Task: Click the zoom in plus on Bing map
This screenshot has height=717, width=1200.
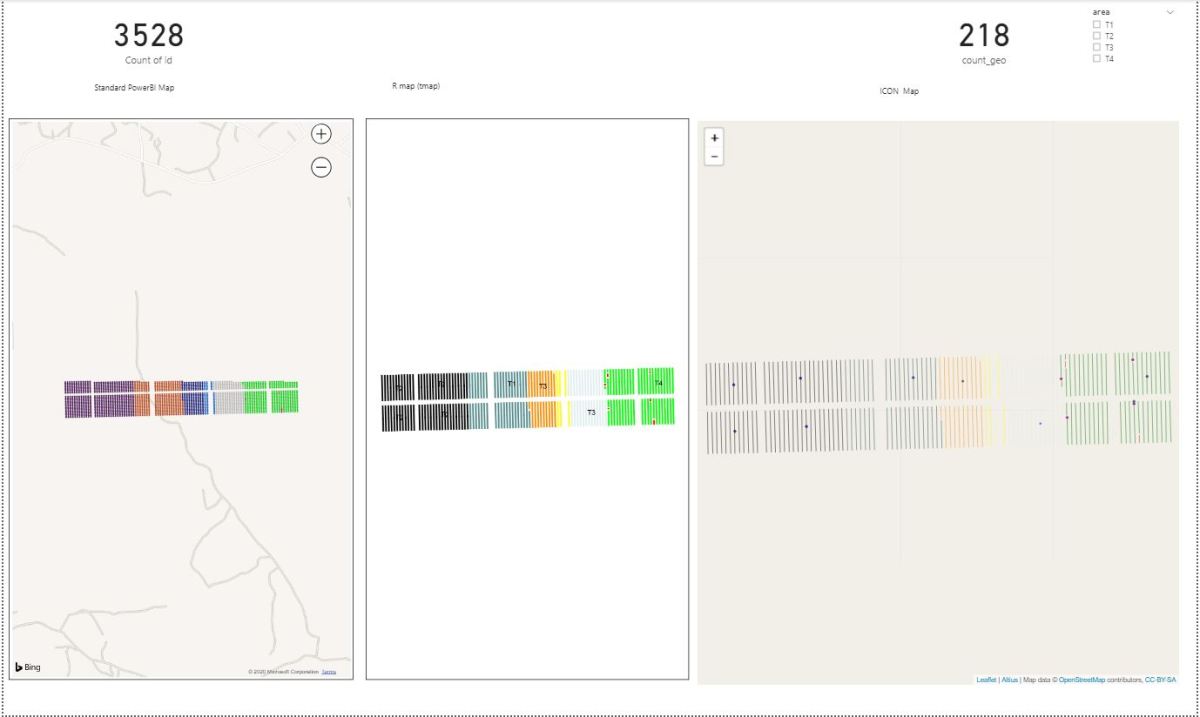Action: [320, 133]
